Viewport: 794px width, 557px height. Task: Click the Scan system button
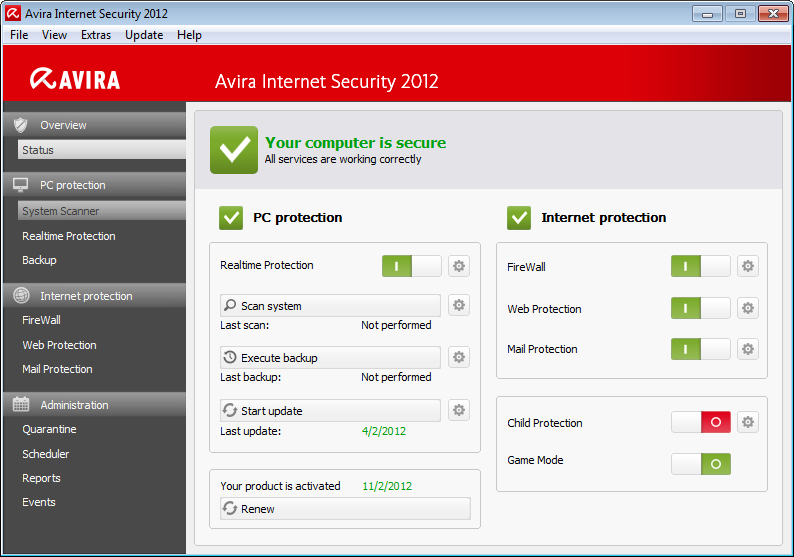(x=330, y=306)
